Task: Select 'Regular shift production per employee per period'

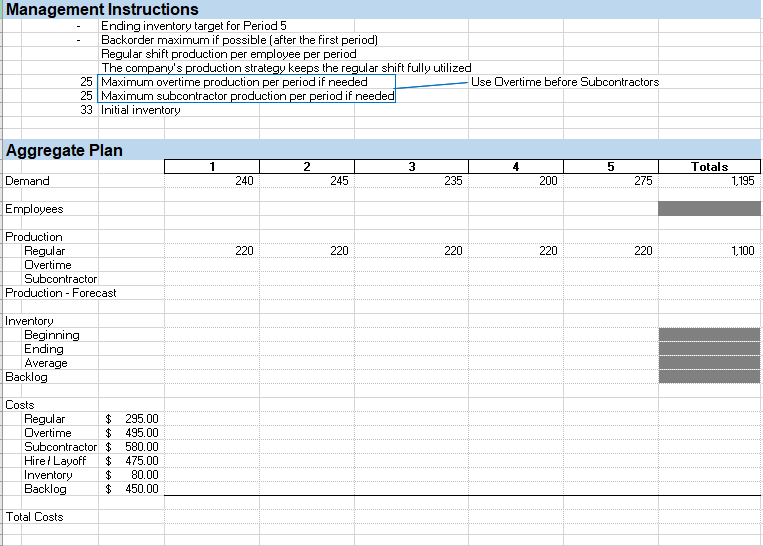Action: click(x=229, y=54)
